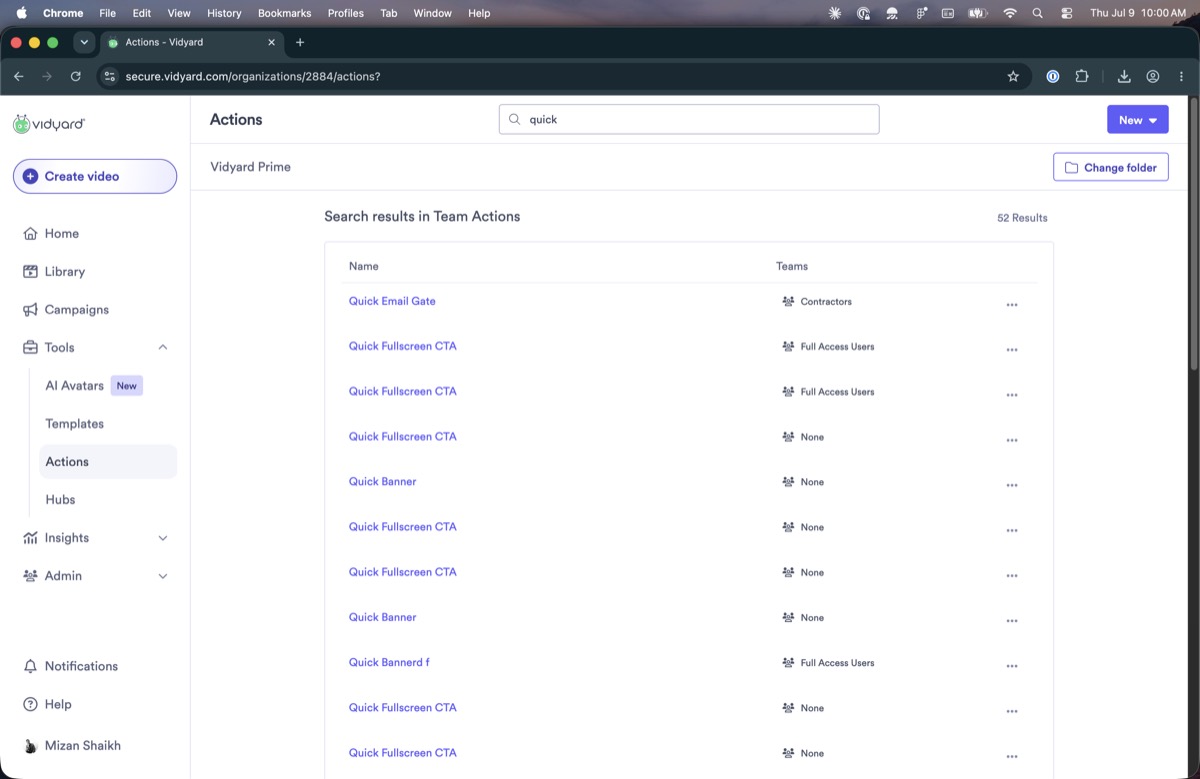Collapse the Tools section chevron
The image size is (1200, 779).
click(163, 347)
